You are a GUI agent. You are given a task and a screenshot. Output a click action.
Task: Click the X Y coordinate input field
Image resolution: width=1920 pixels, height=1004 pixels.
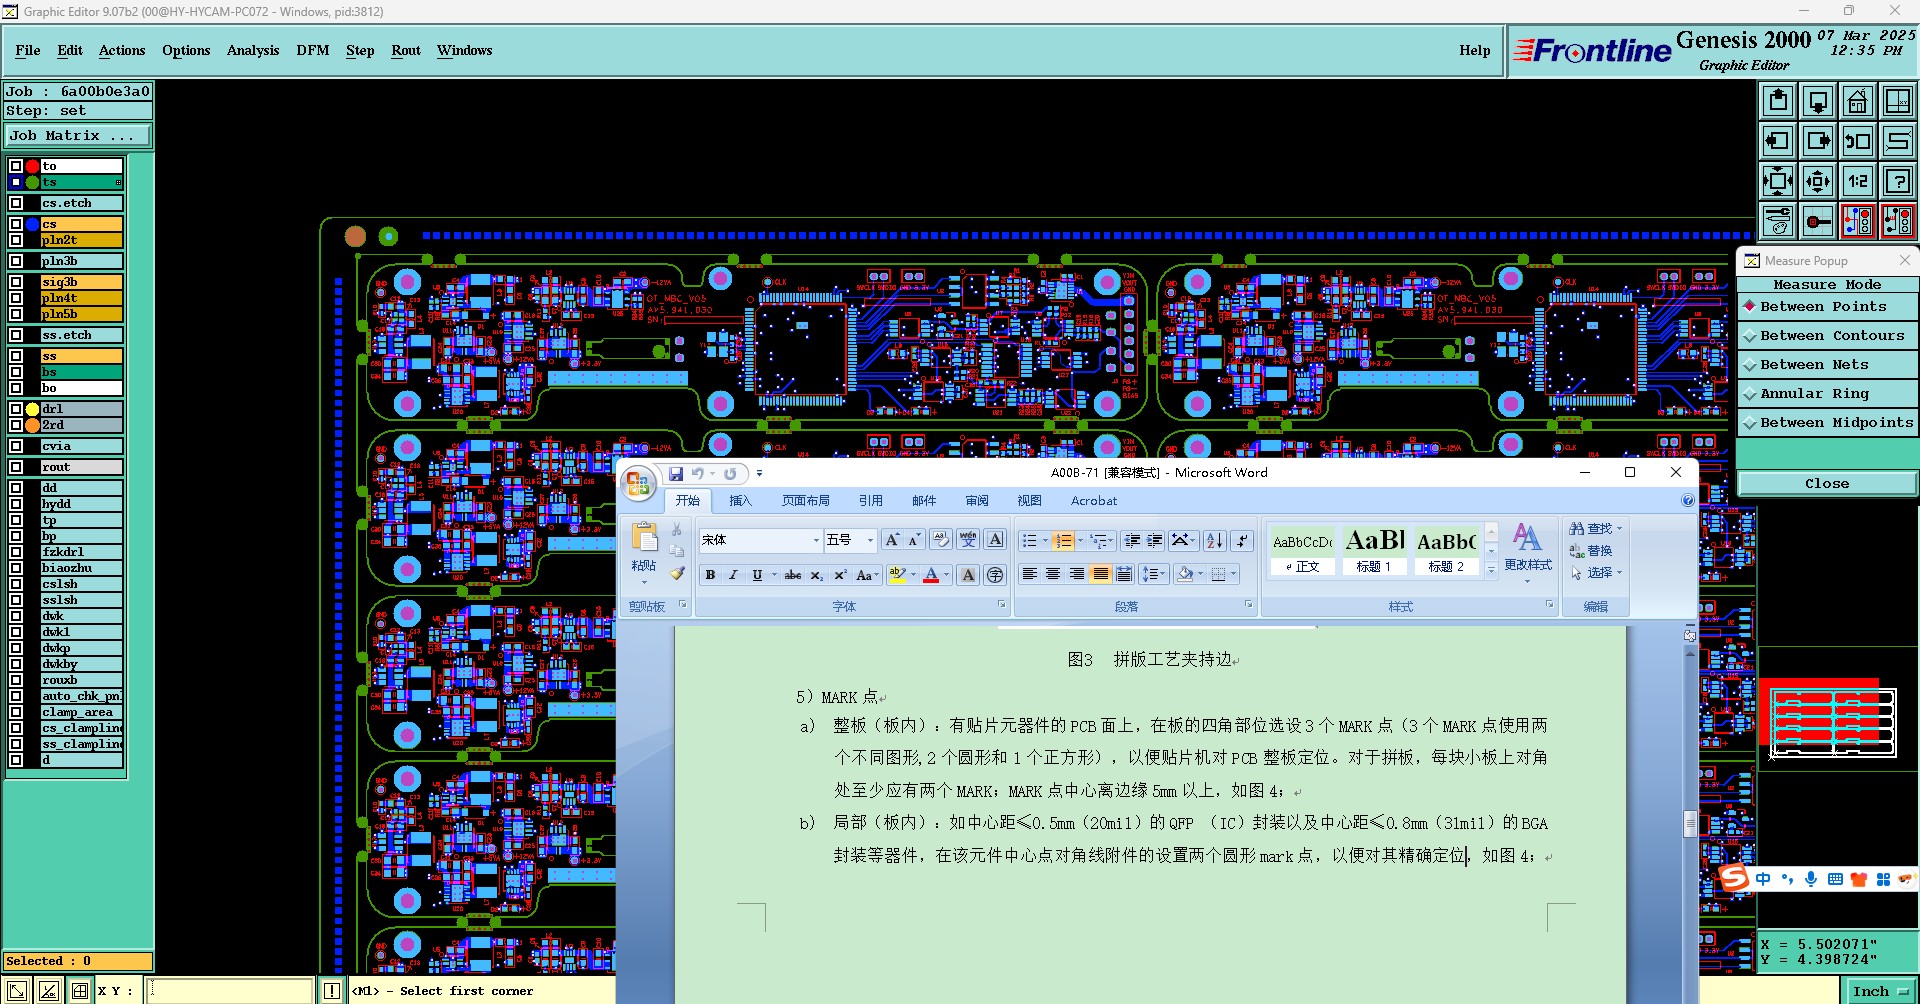tap(230, 991)
